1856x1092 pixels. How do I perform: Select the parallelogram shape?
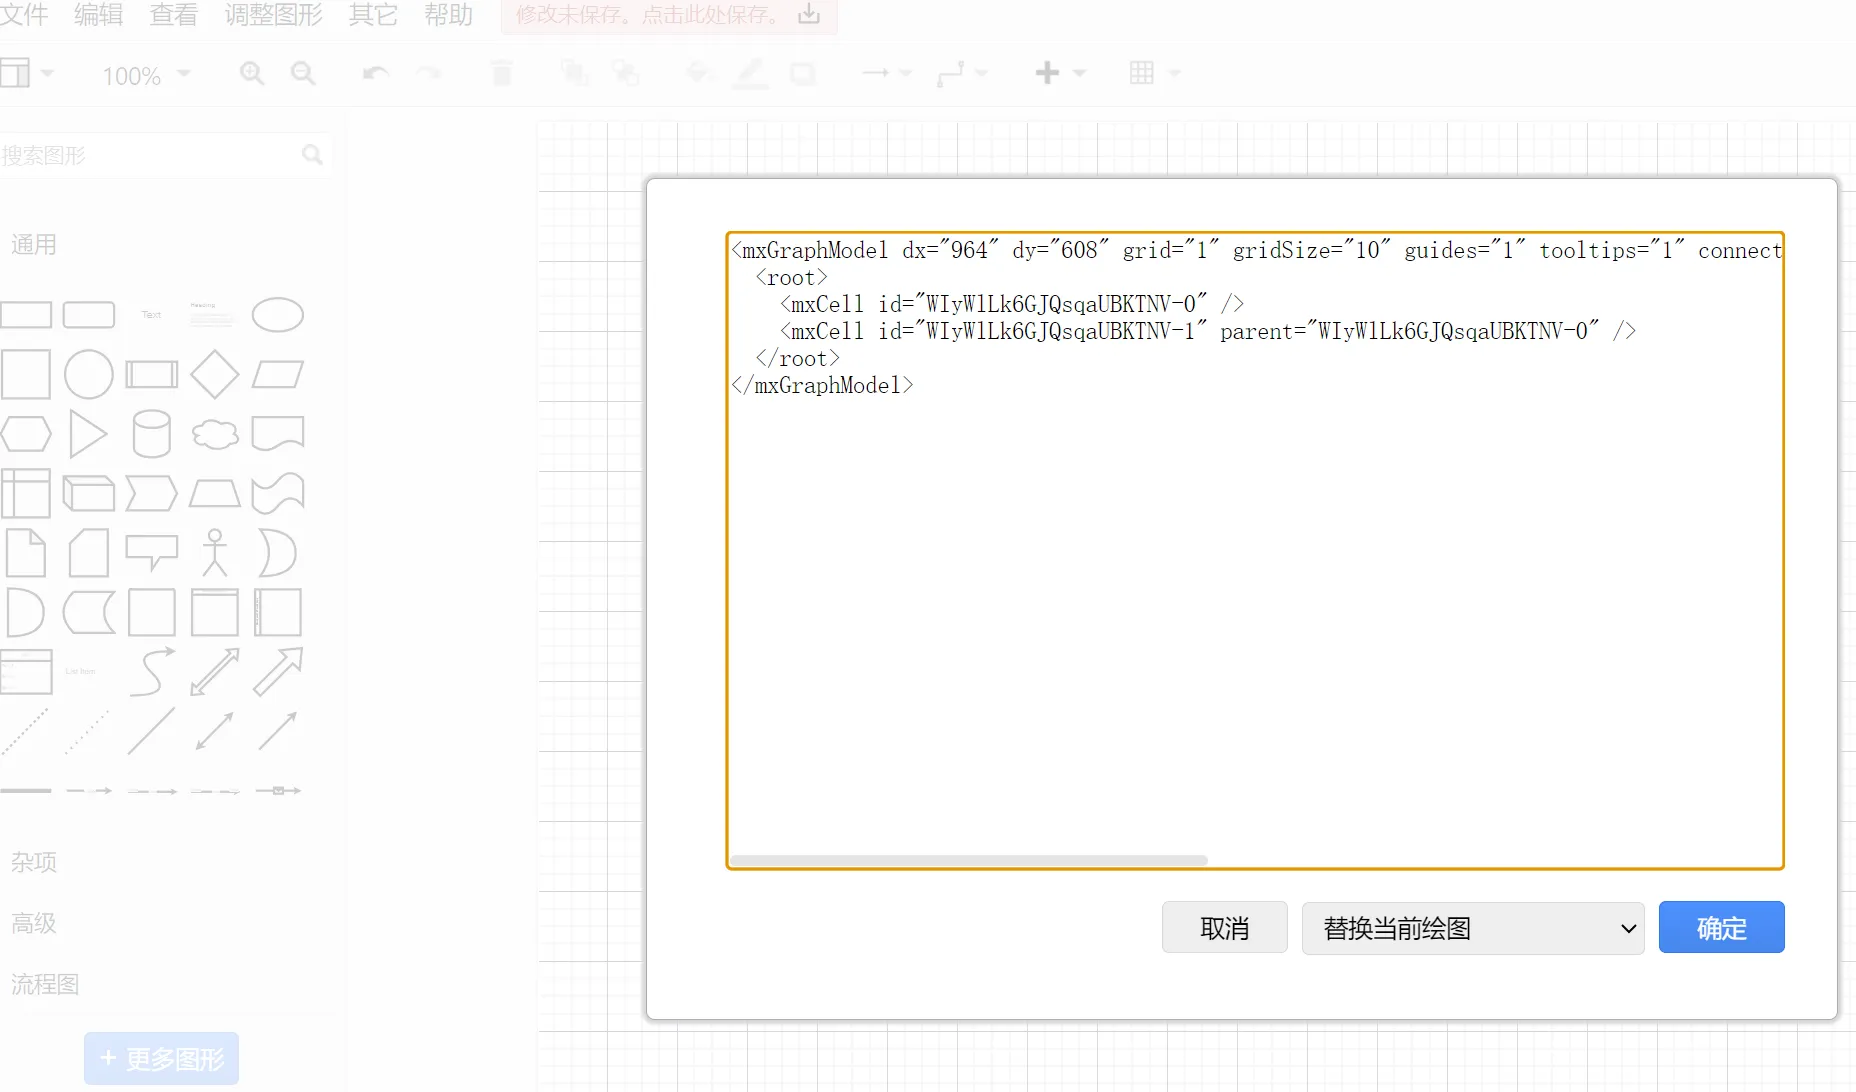point(278,375)
